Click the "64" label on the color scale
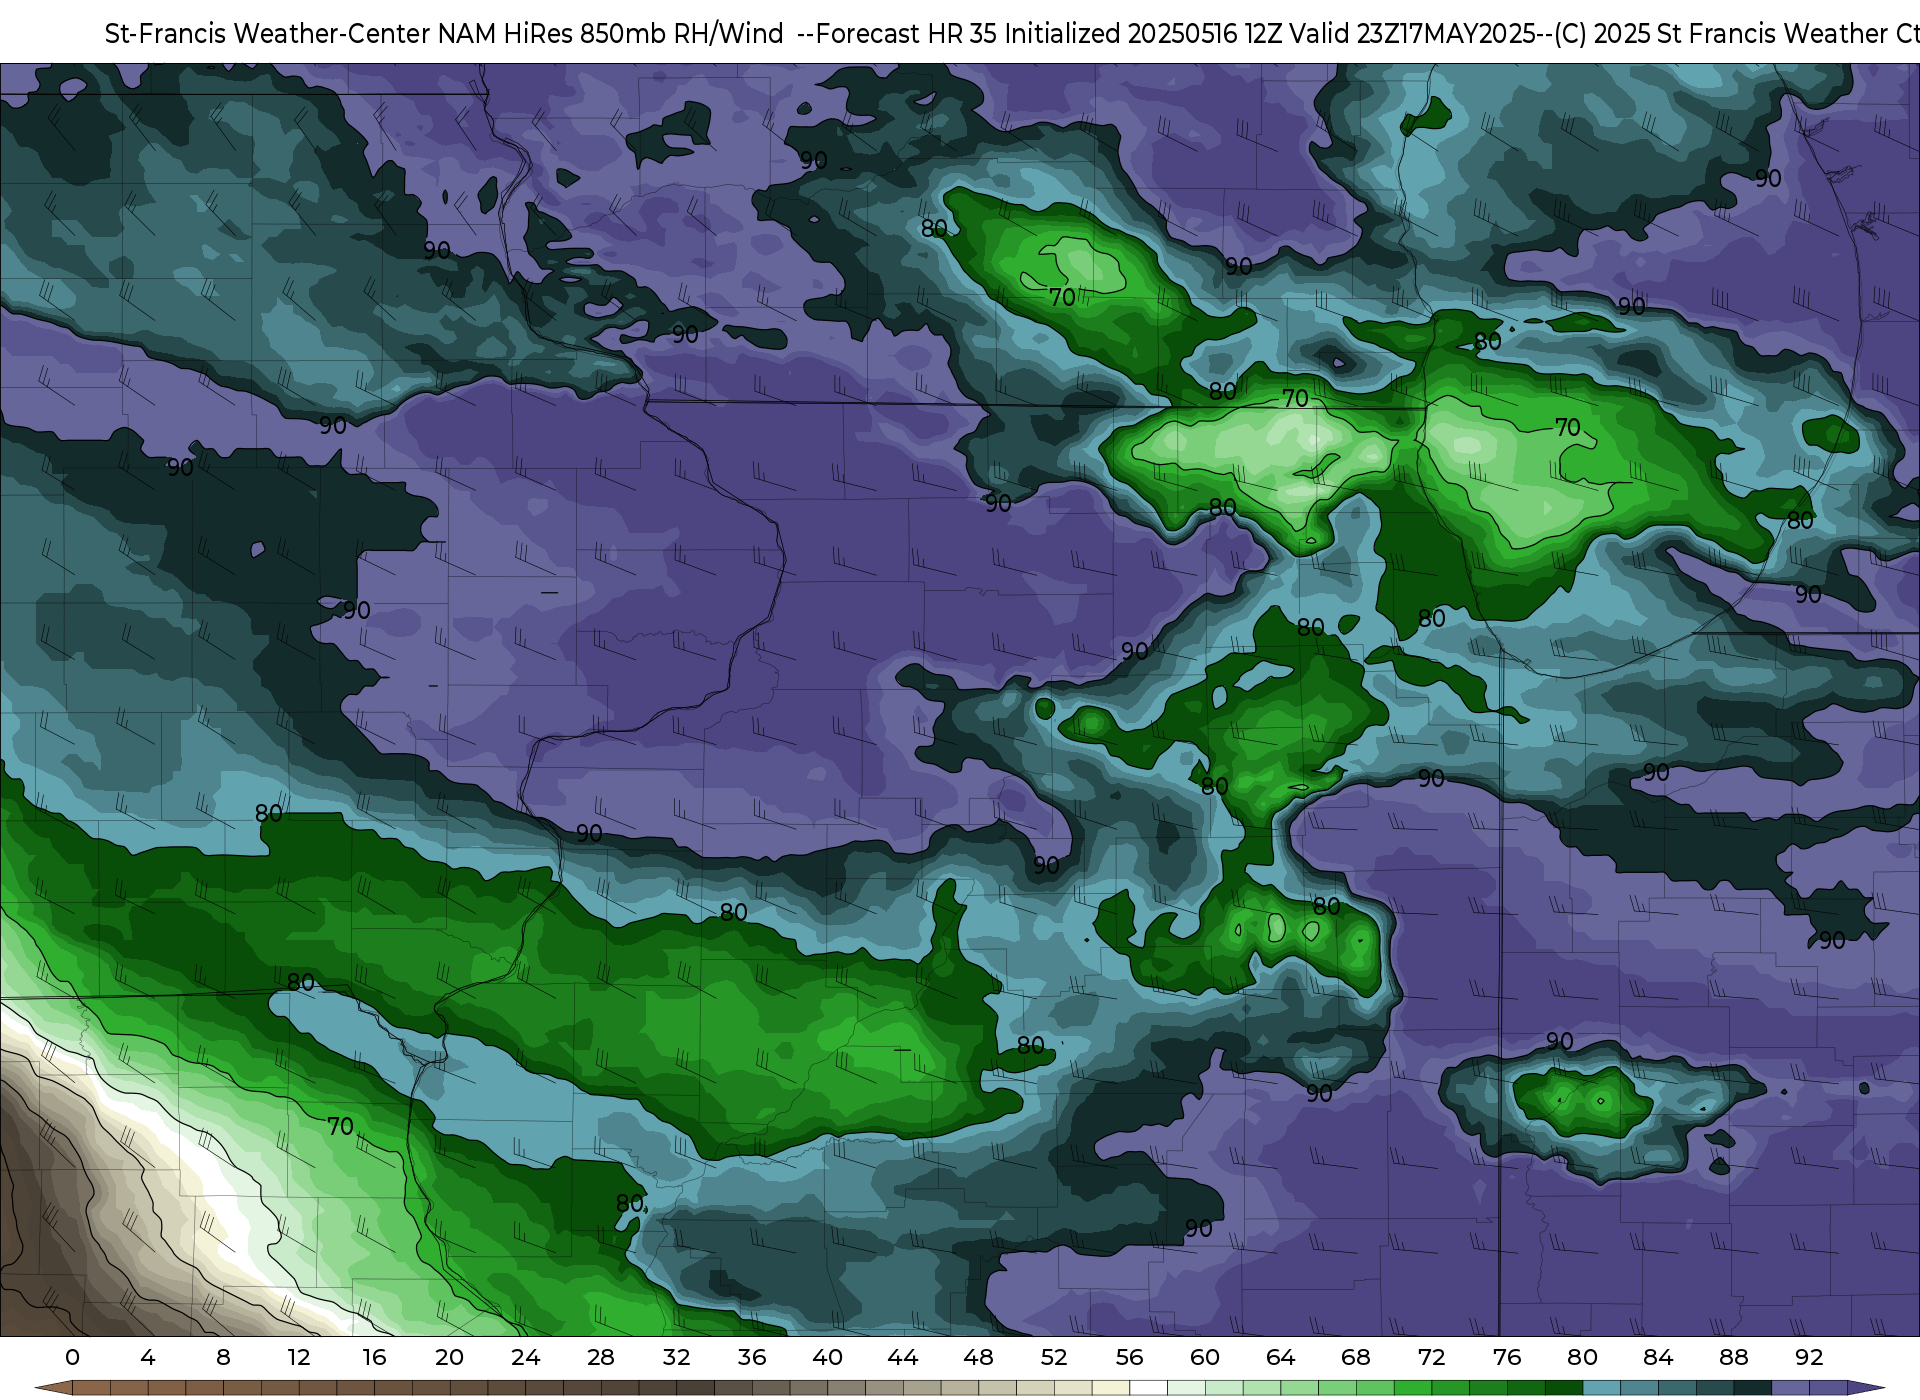Screen dimensions: 1920x1400 pos(1280,1357)
